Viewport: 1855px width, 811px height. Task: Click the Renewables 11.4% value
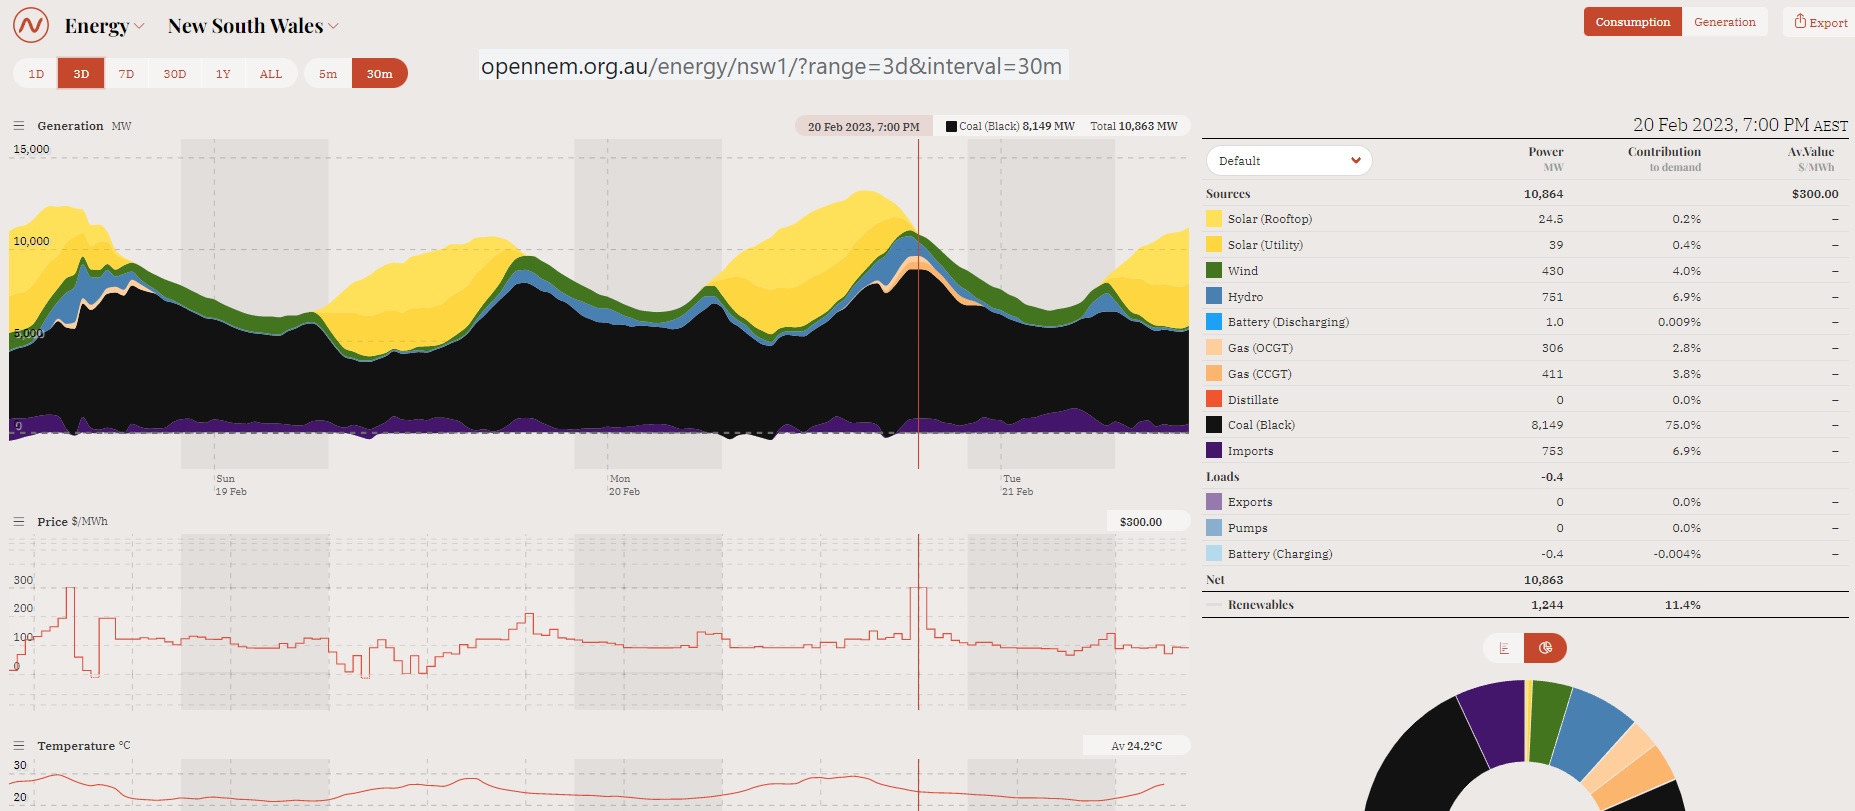pos(1682,605)
